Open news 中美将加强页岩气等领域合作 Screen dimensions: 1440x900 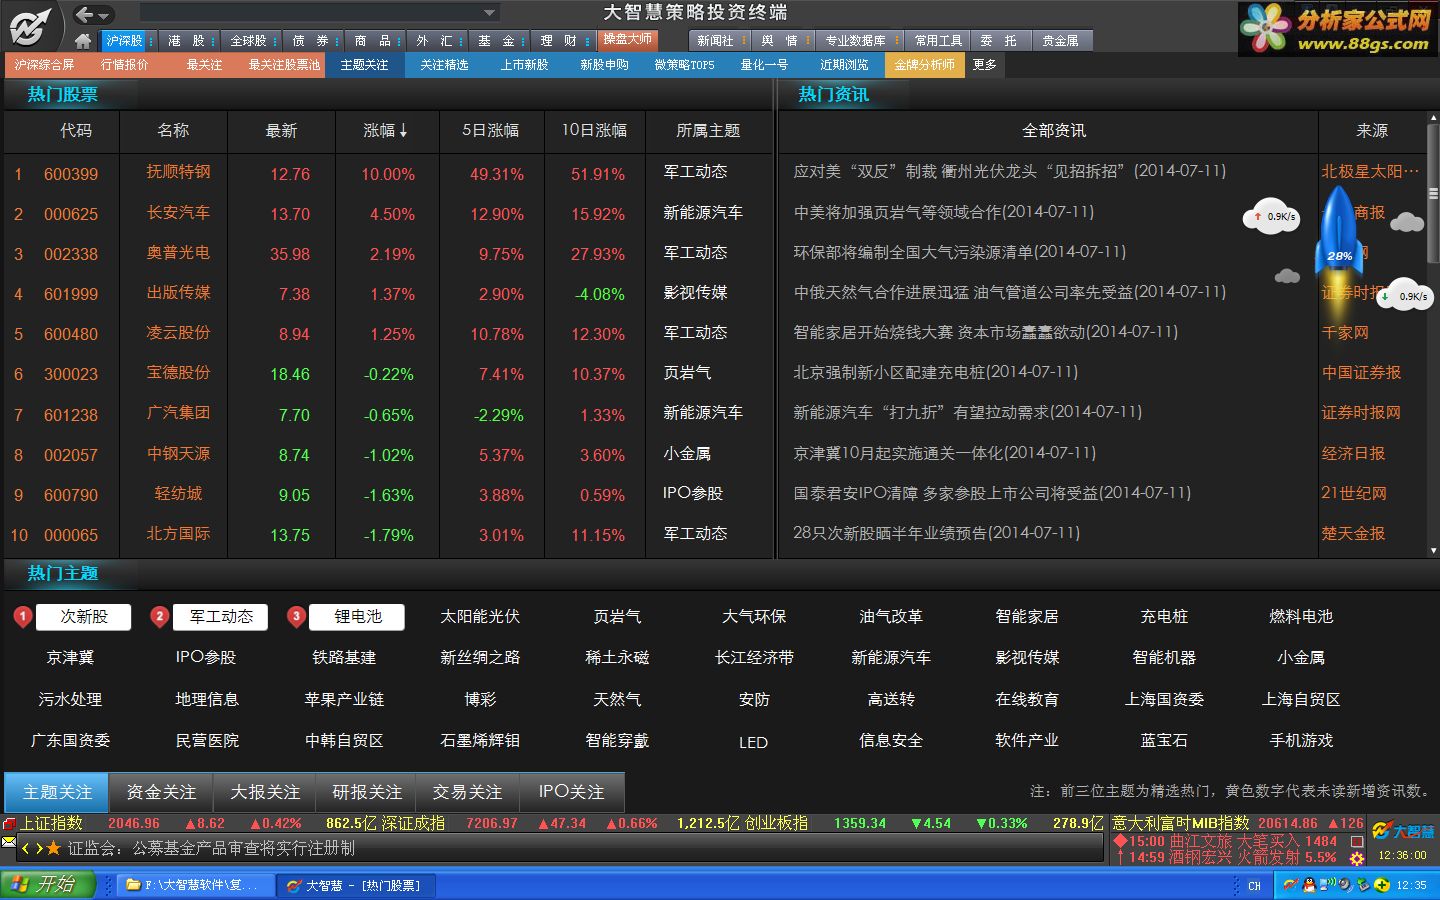943,212
